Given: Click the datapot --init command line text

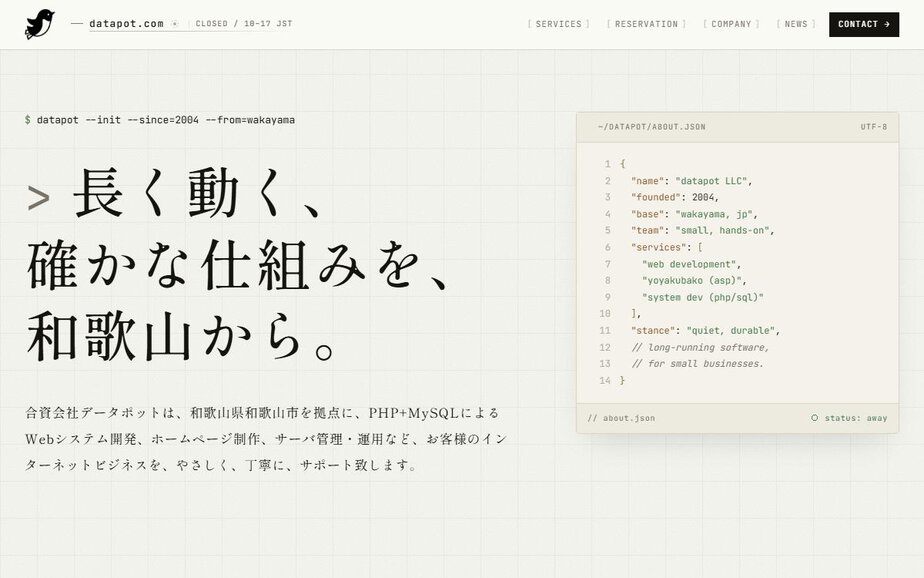Looking at the screenshot, I should point(166,120).
